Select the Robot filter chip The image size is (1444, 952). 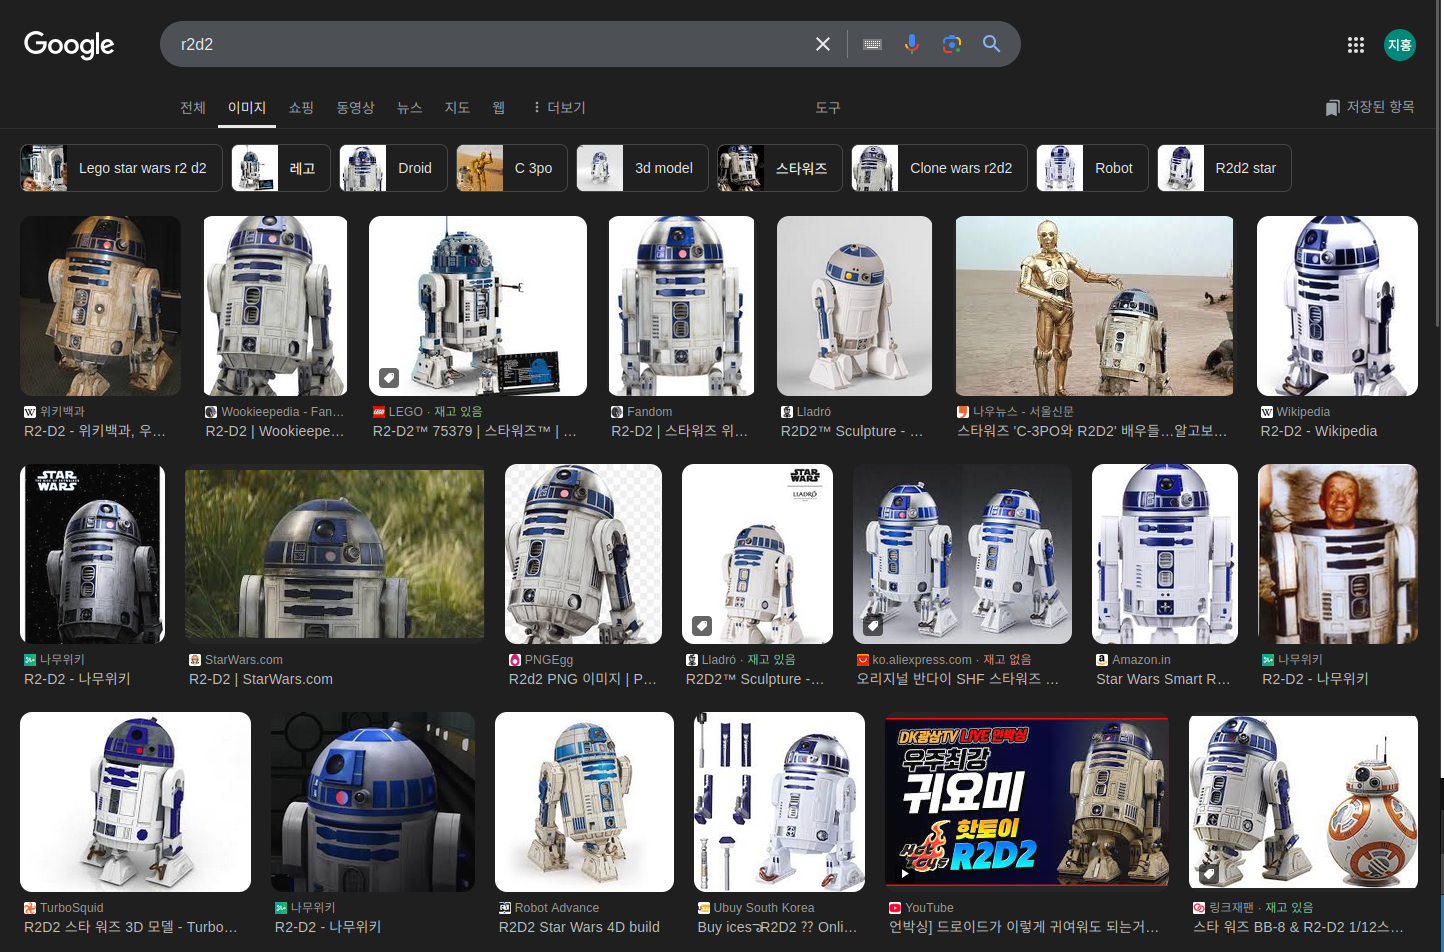tap(1092, 168)
